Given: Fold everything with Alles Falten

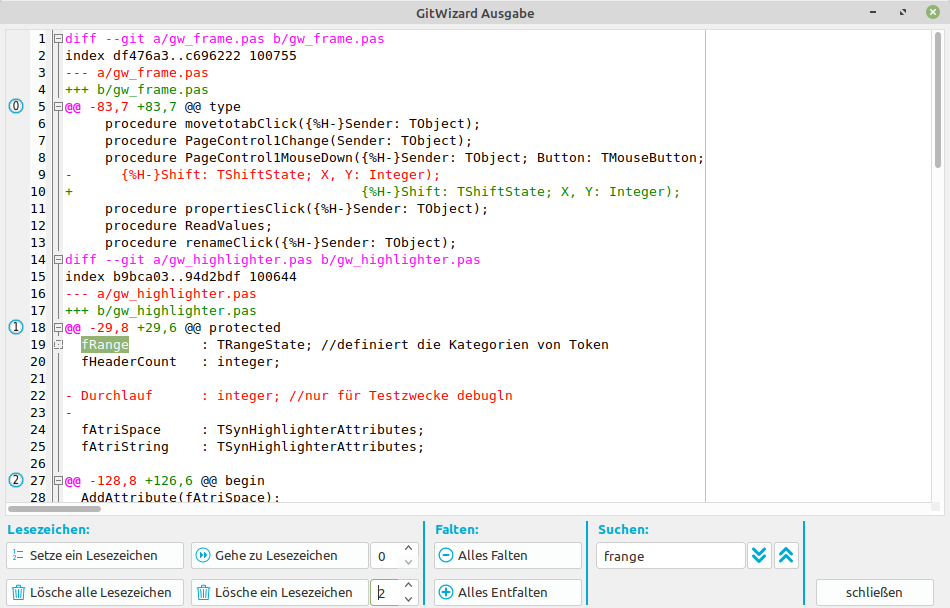Looking at the screenshot, I should [507, 556].
